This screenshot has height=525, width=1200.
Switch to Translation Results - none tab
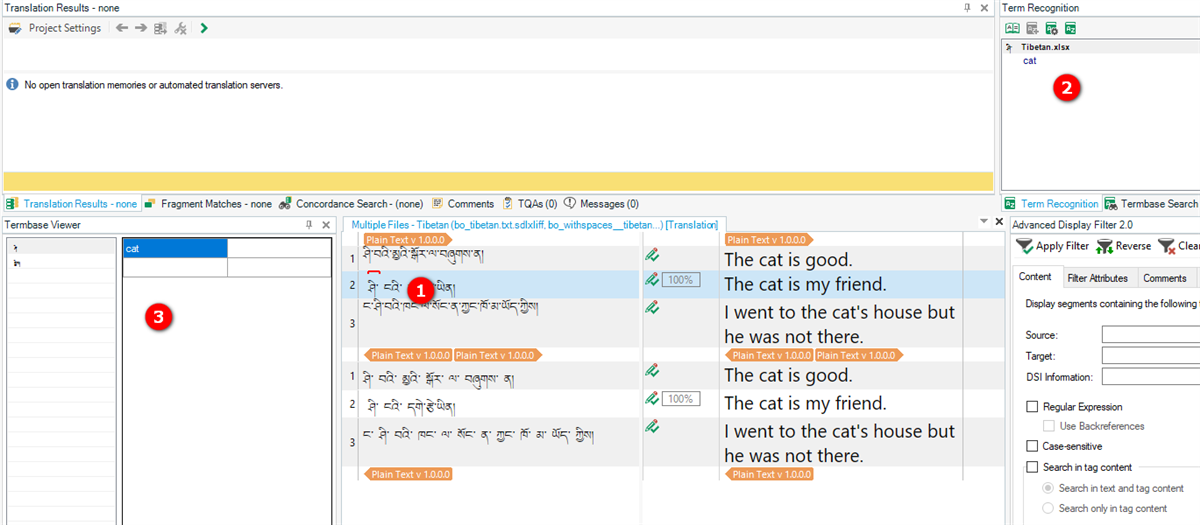(x=72, y=204)
